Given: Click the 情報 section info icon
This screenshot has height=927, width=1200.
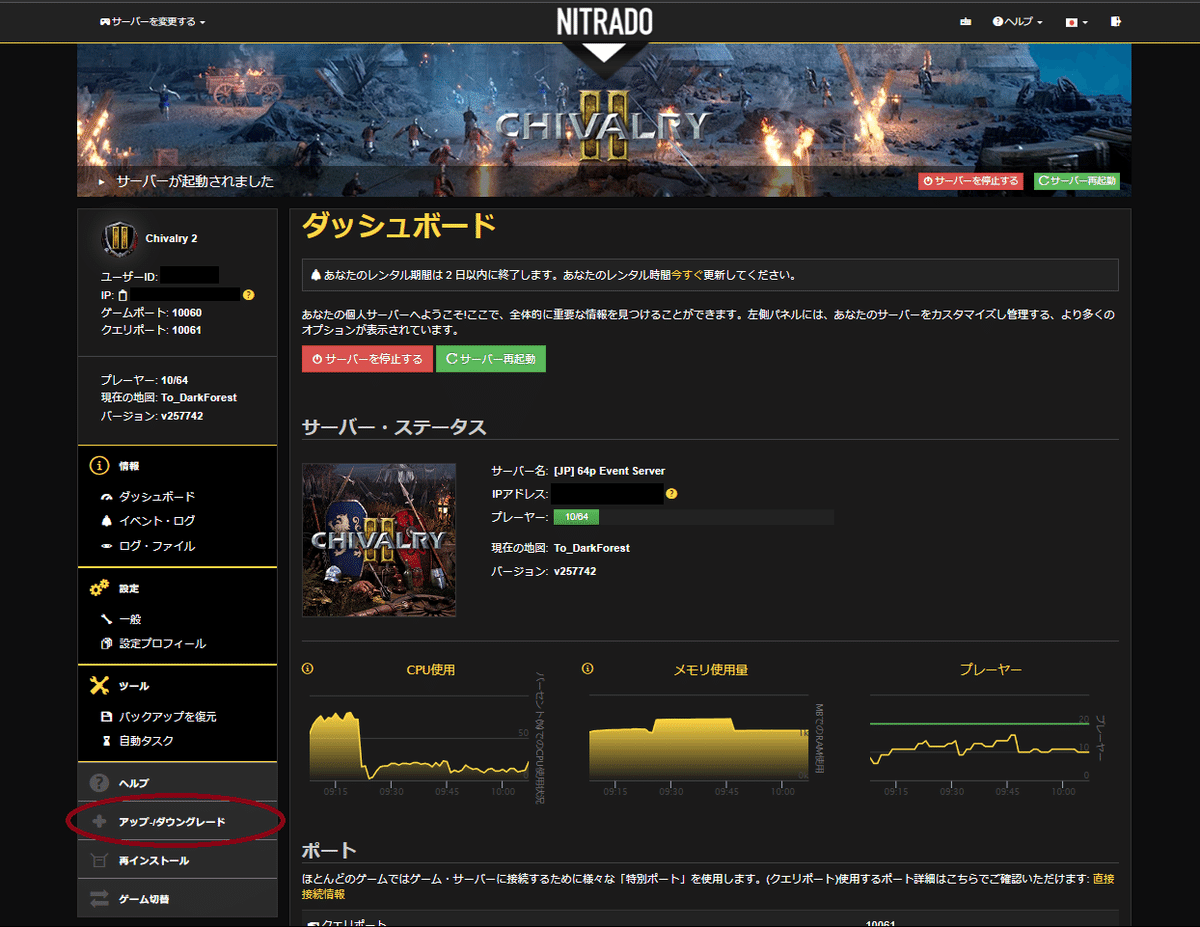Looking at the screenshot, I should (x=98, y=465).
